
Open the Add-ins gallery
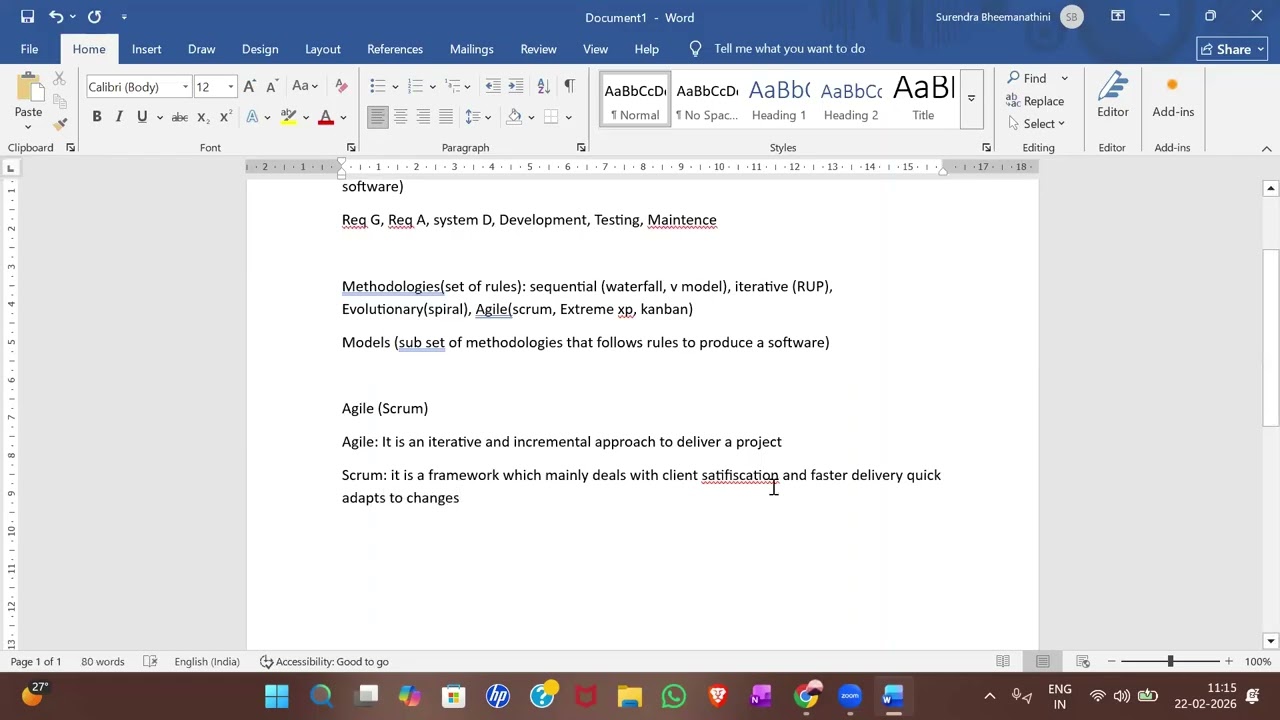point(1173,97)
